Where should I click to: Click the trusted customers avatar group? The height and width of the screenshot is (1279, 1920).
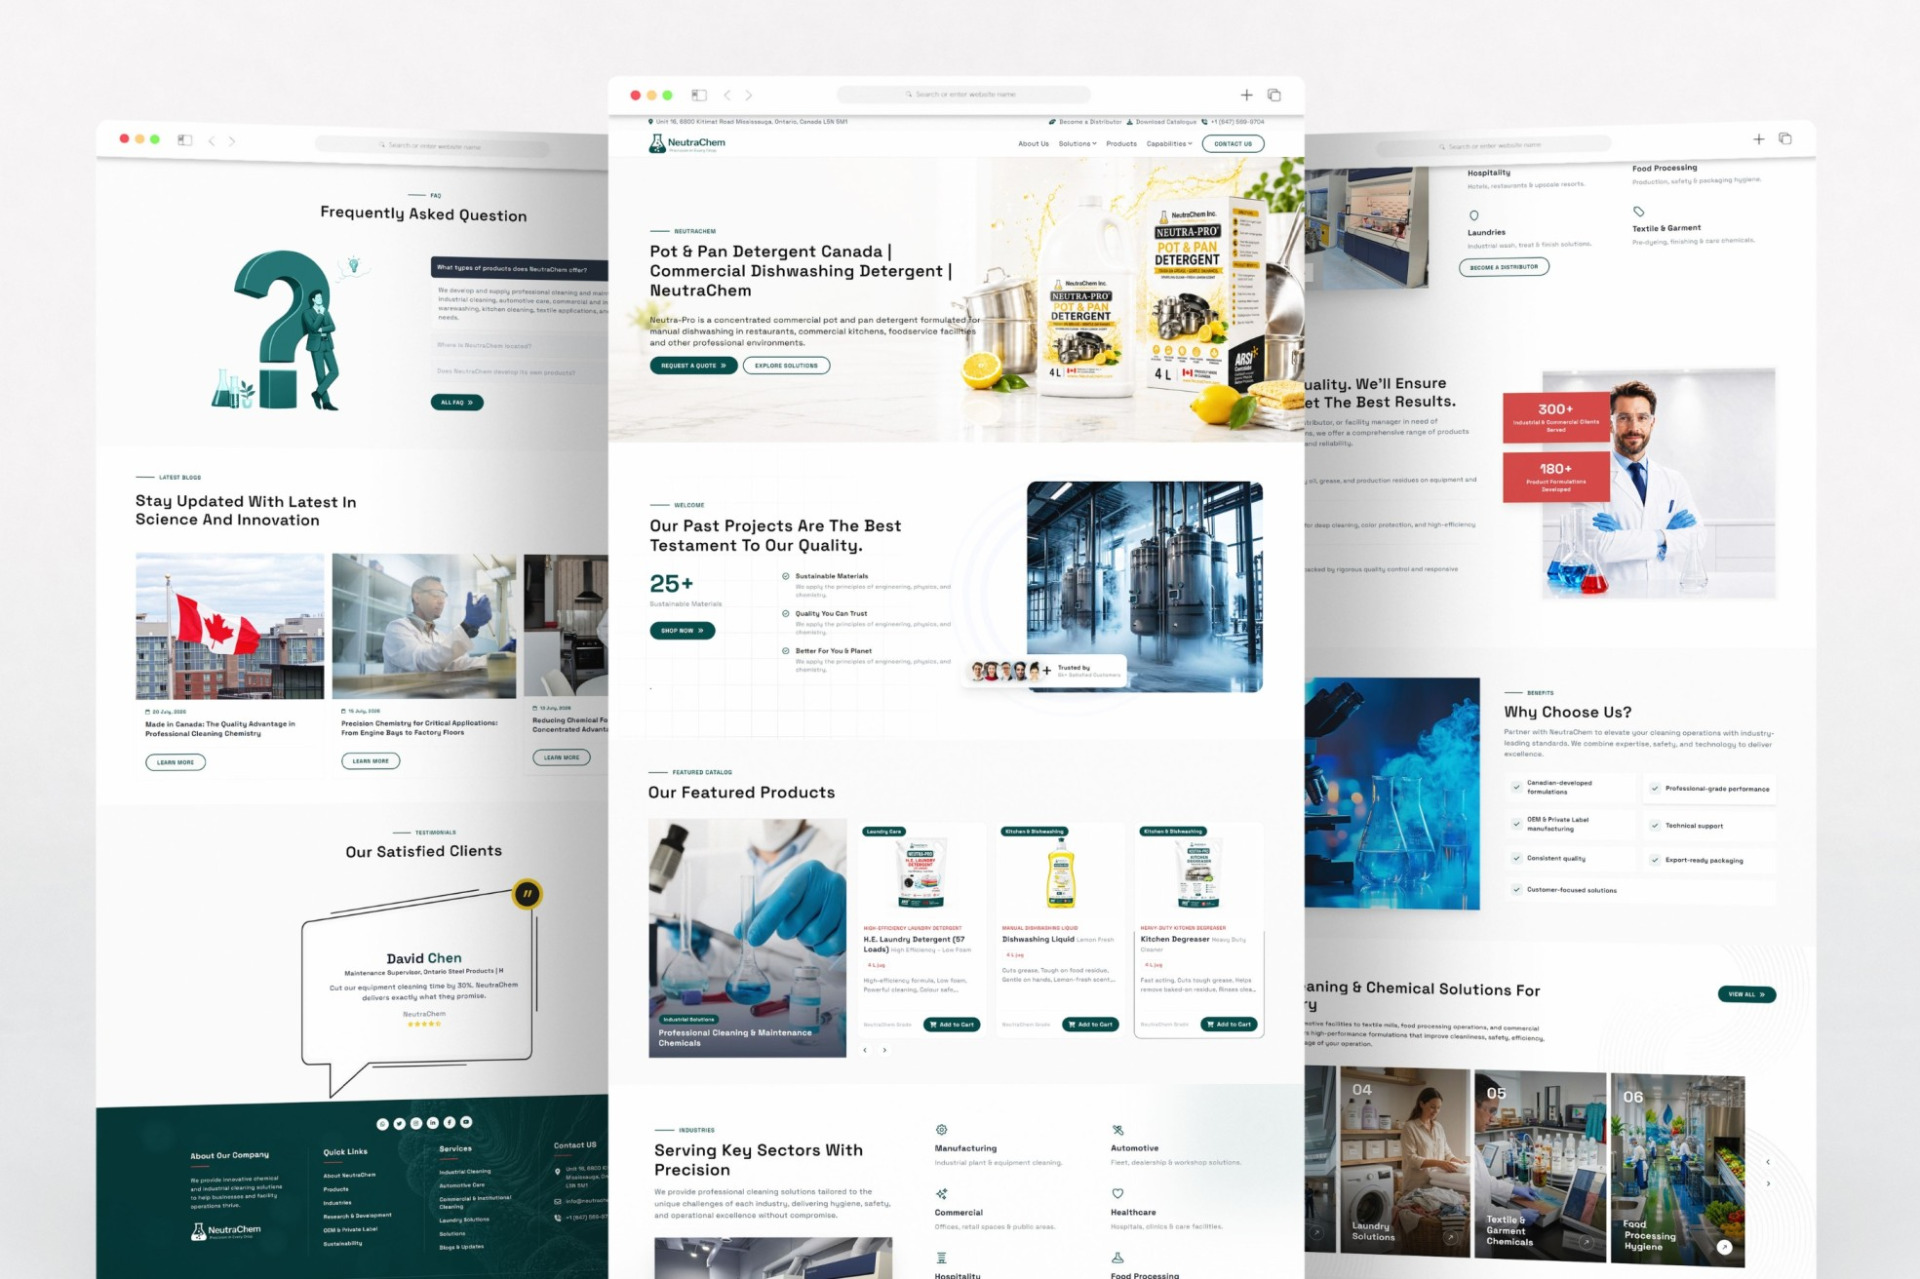pos(1005,671)
